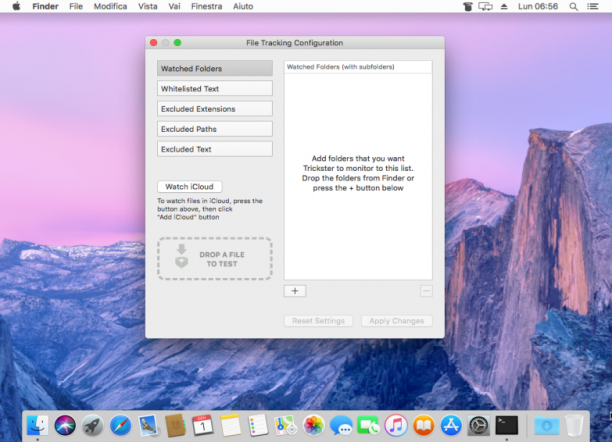The height and width of the screenshot is (442, 612).
Task: Open Spotlight search in menu bar
Action: tap(573, 6)
